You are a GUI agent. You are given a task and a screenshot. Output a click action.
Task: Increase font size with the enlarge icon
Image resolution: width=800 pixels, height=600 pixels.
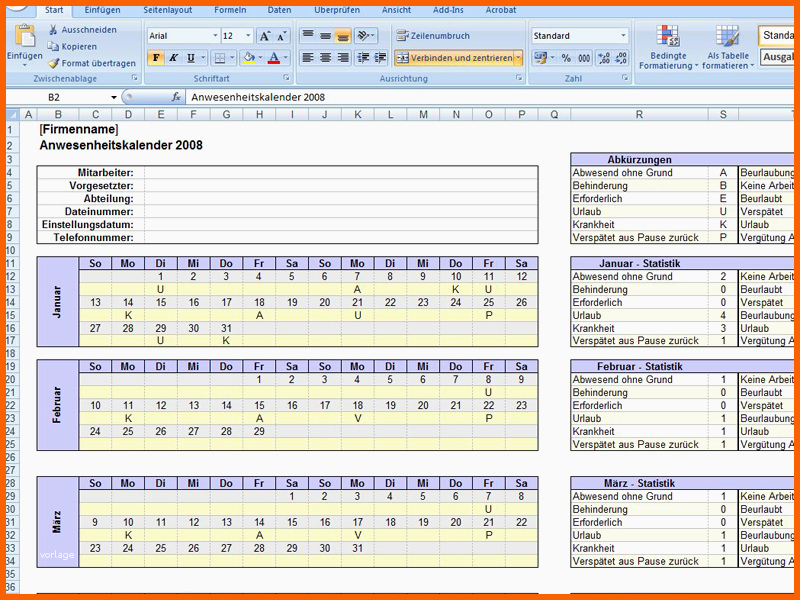pyautogui.click(x=264, y=36)
